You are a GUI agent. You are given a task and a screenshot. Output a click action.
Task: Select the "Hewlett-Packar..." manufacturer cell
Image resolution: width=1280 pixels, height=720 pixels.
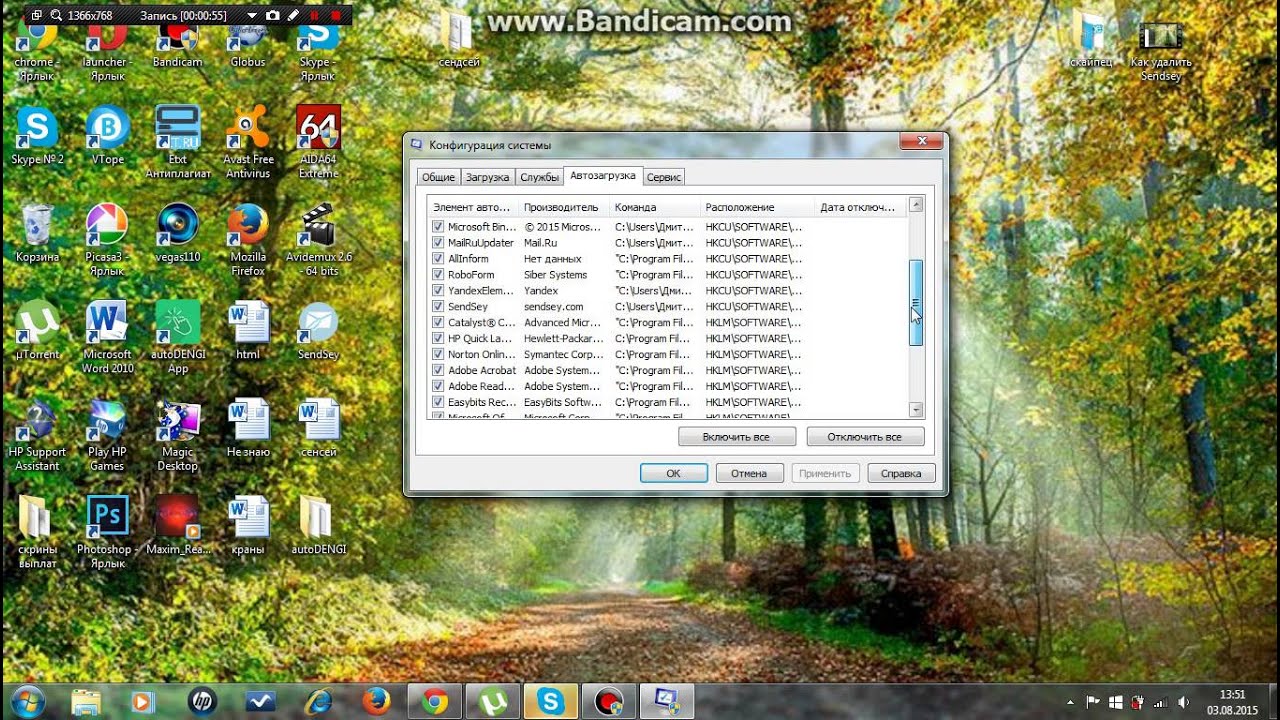point(564,338)
